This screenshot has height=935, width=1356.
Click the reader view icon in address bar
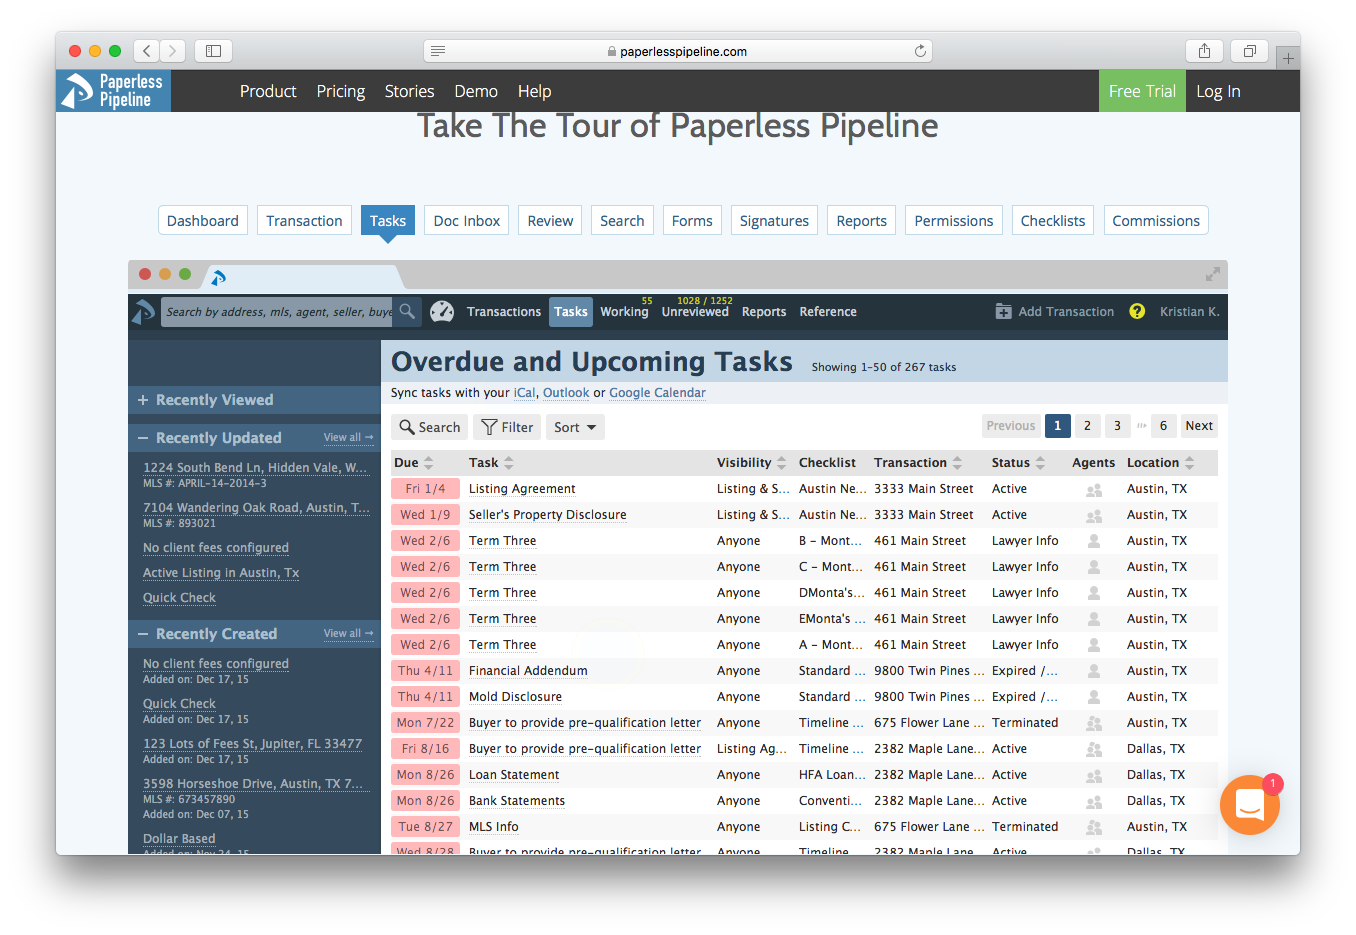coord(438,51)
